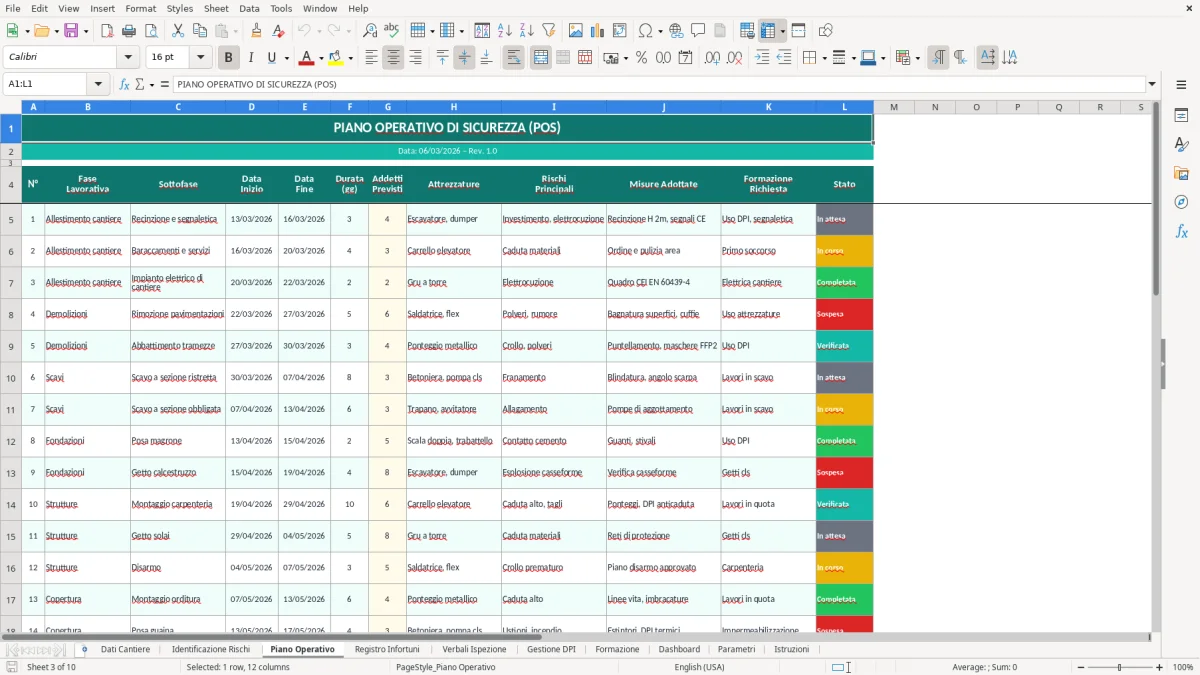The height and width of the screenshot is (675, 1200).
Task: Toggle merge and center cells
Action: (541, 58)
